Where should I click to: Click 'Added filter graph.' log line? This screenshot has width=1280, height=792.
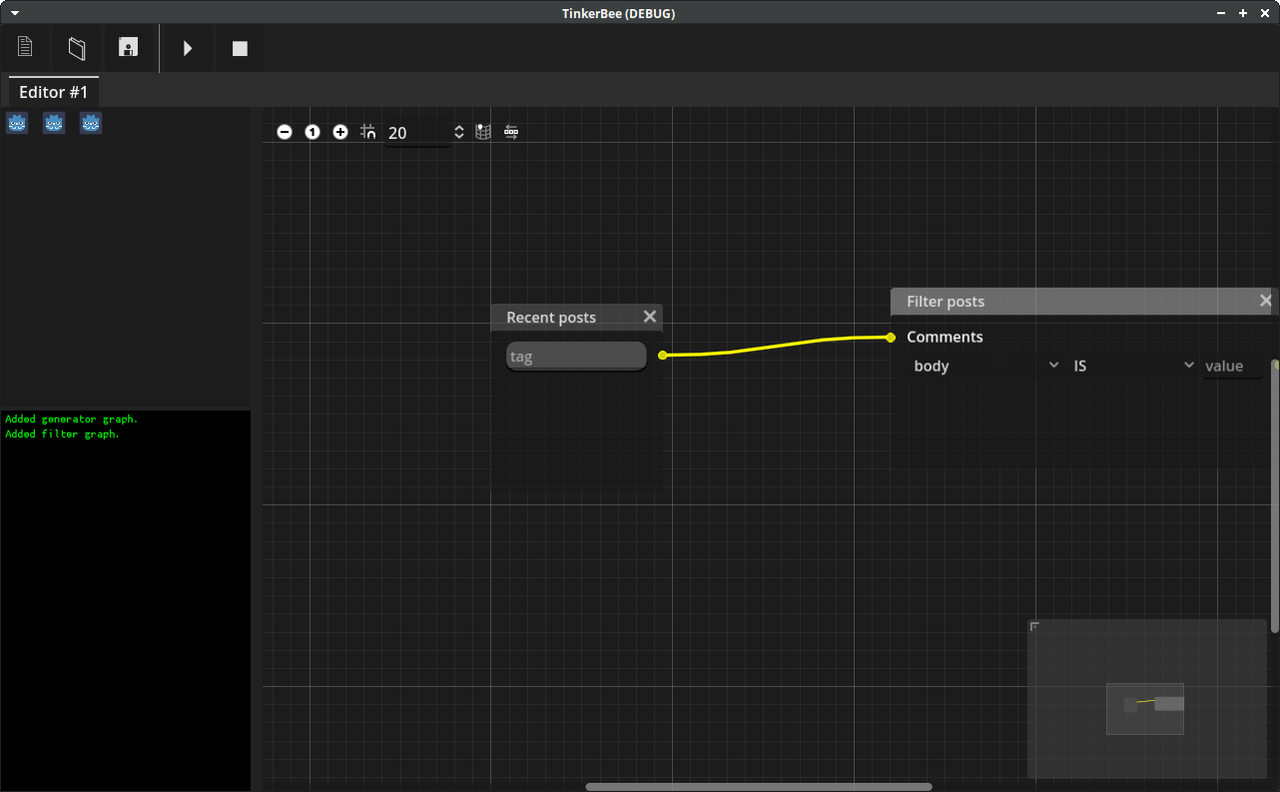click(x=62, y=434)
